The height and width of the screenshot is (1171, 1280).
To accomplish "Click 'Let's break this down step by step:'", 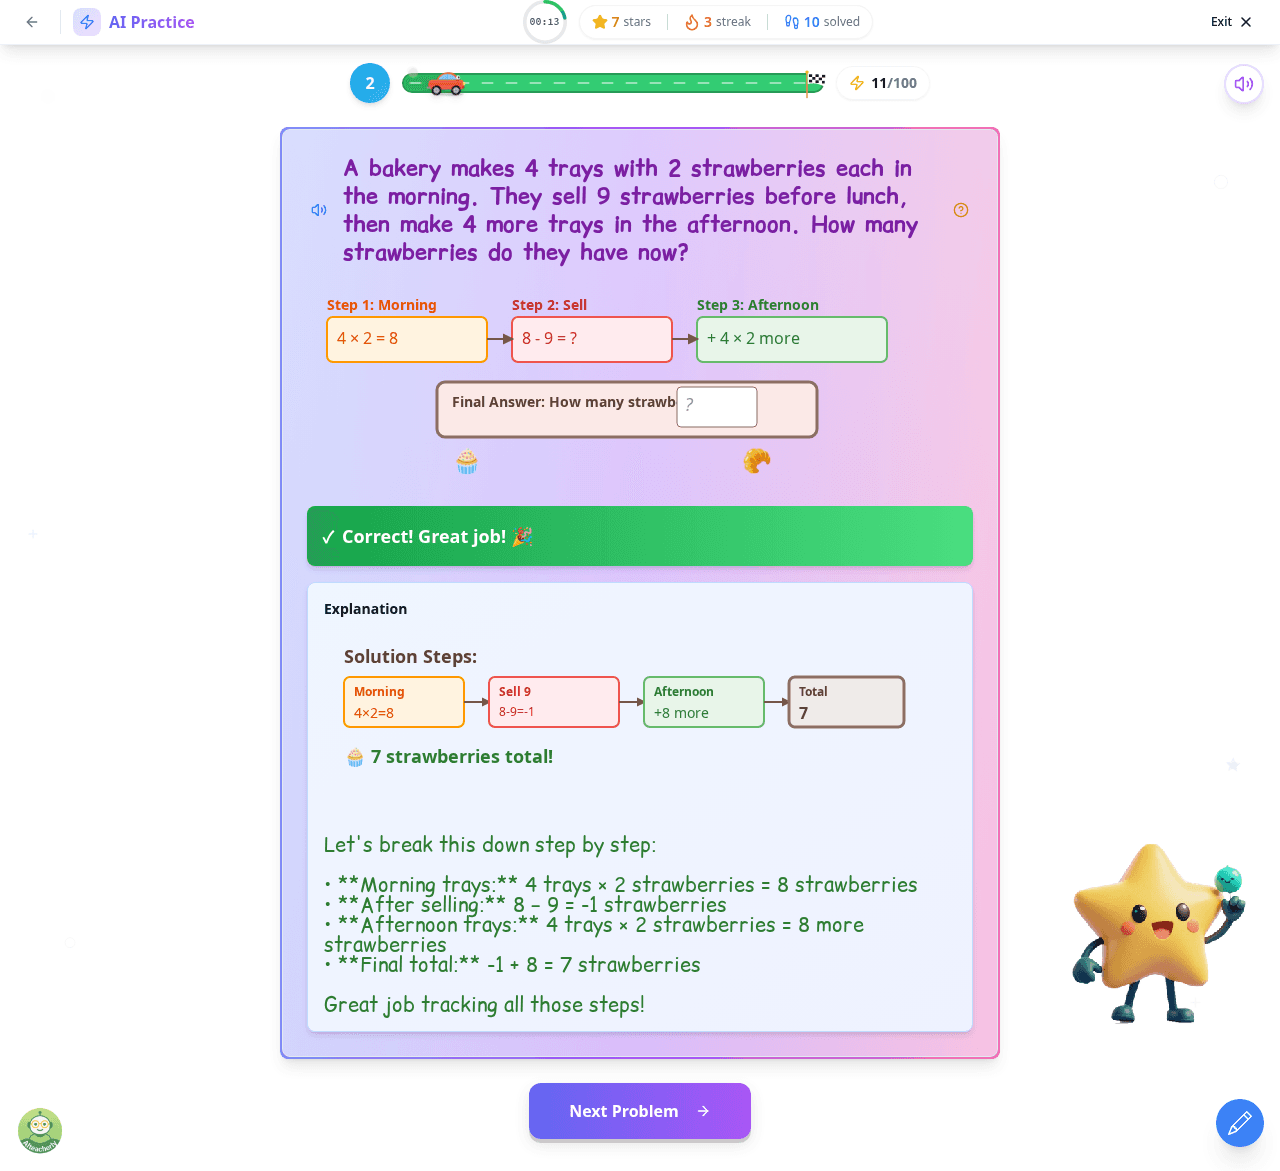I will click(490, 845).
